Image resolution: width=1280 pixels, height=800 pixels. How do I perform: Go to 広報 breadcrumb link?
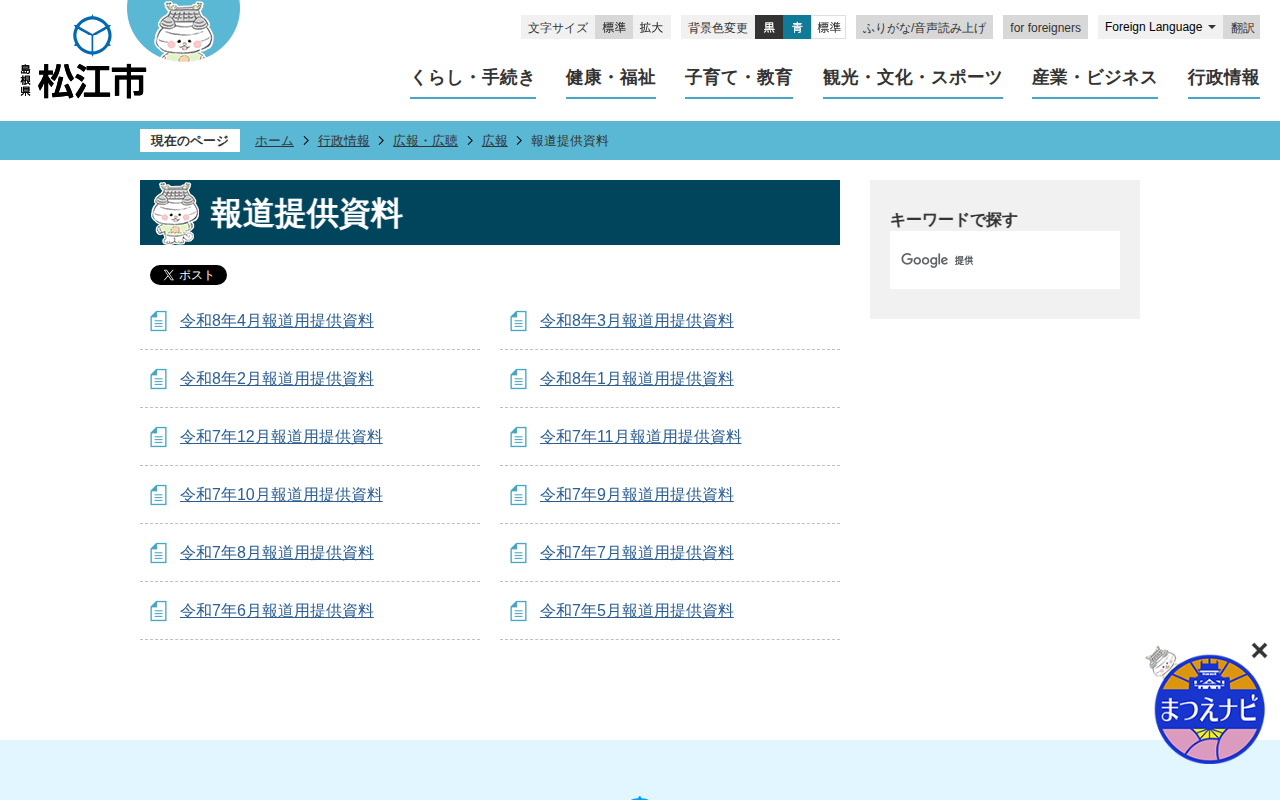click(495, 141)
